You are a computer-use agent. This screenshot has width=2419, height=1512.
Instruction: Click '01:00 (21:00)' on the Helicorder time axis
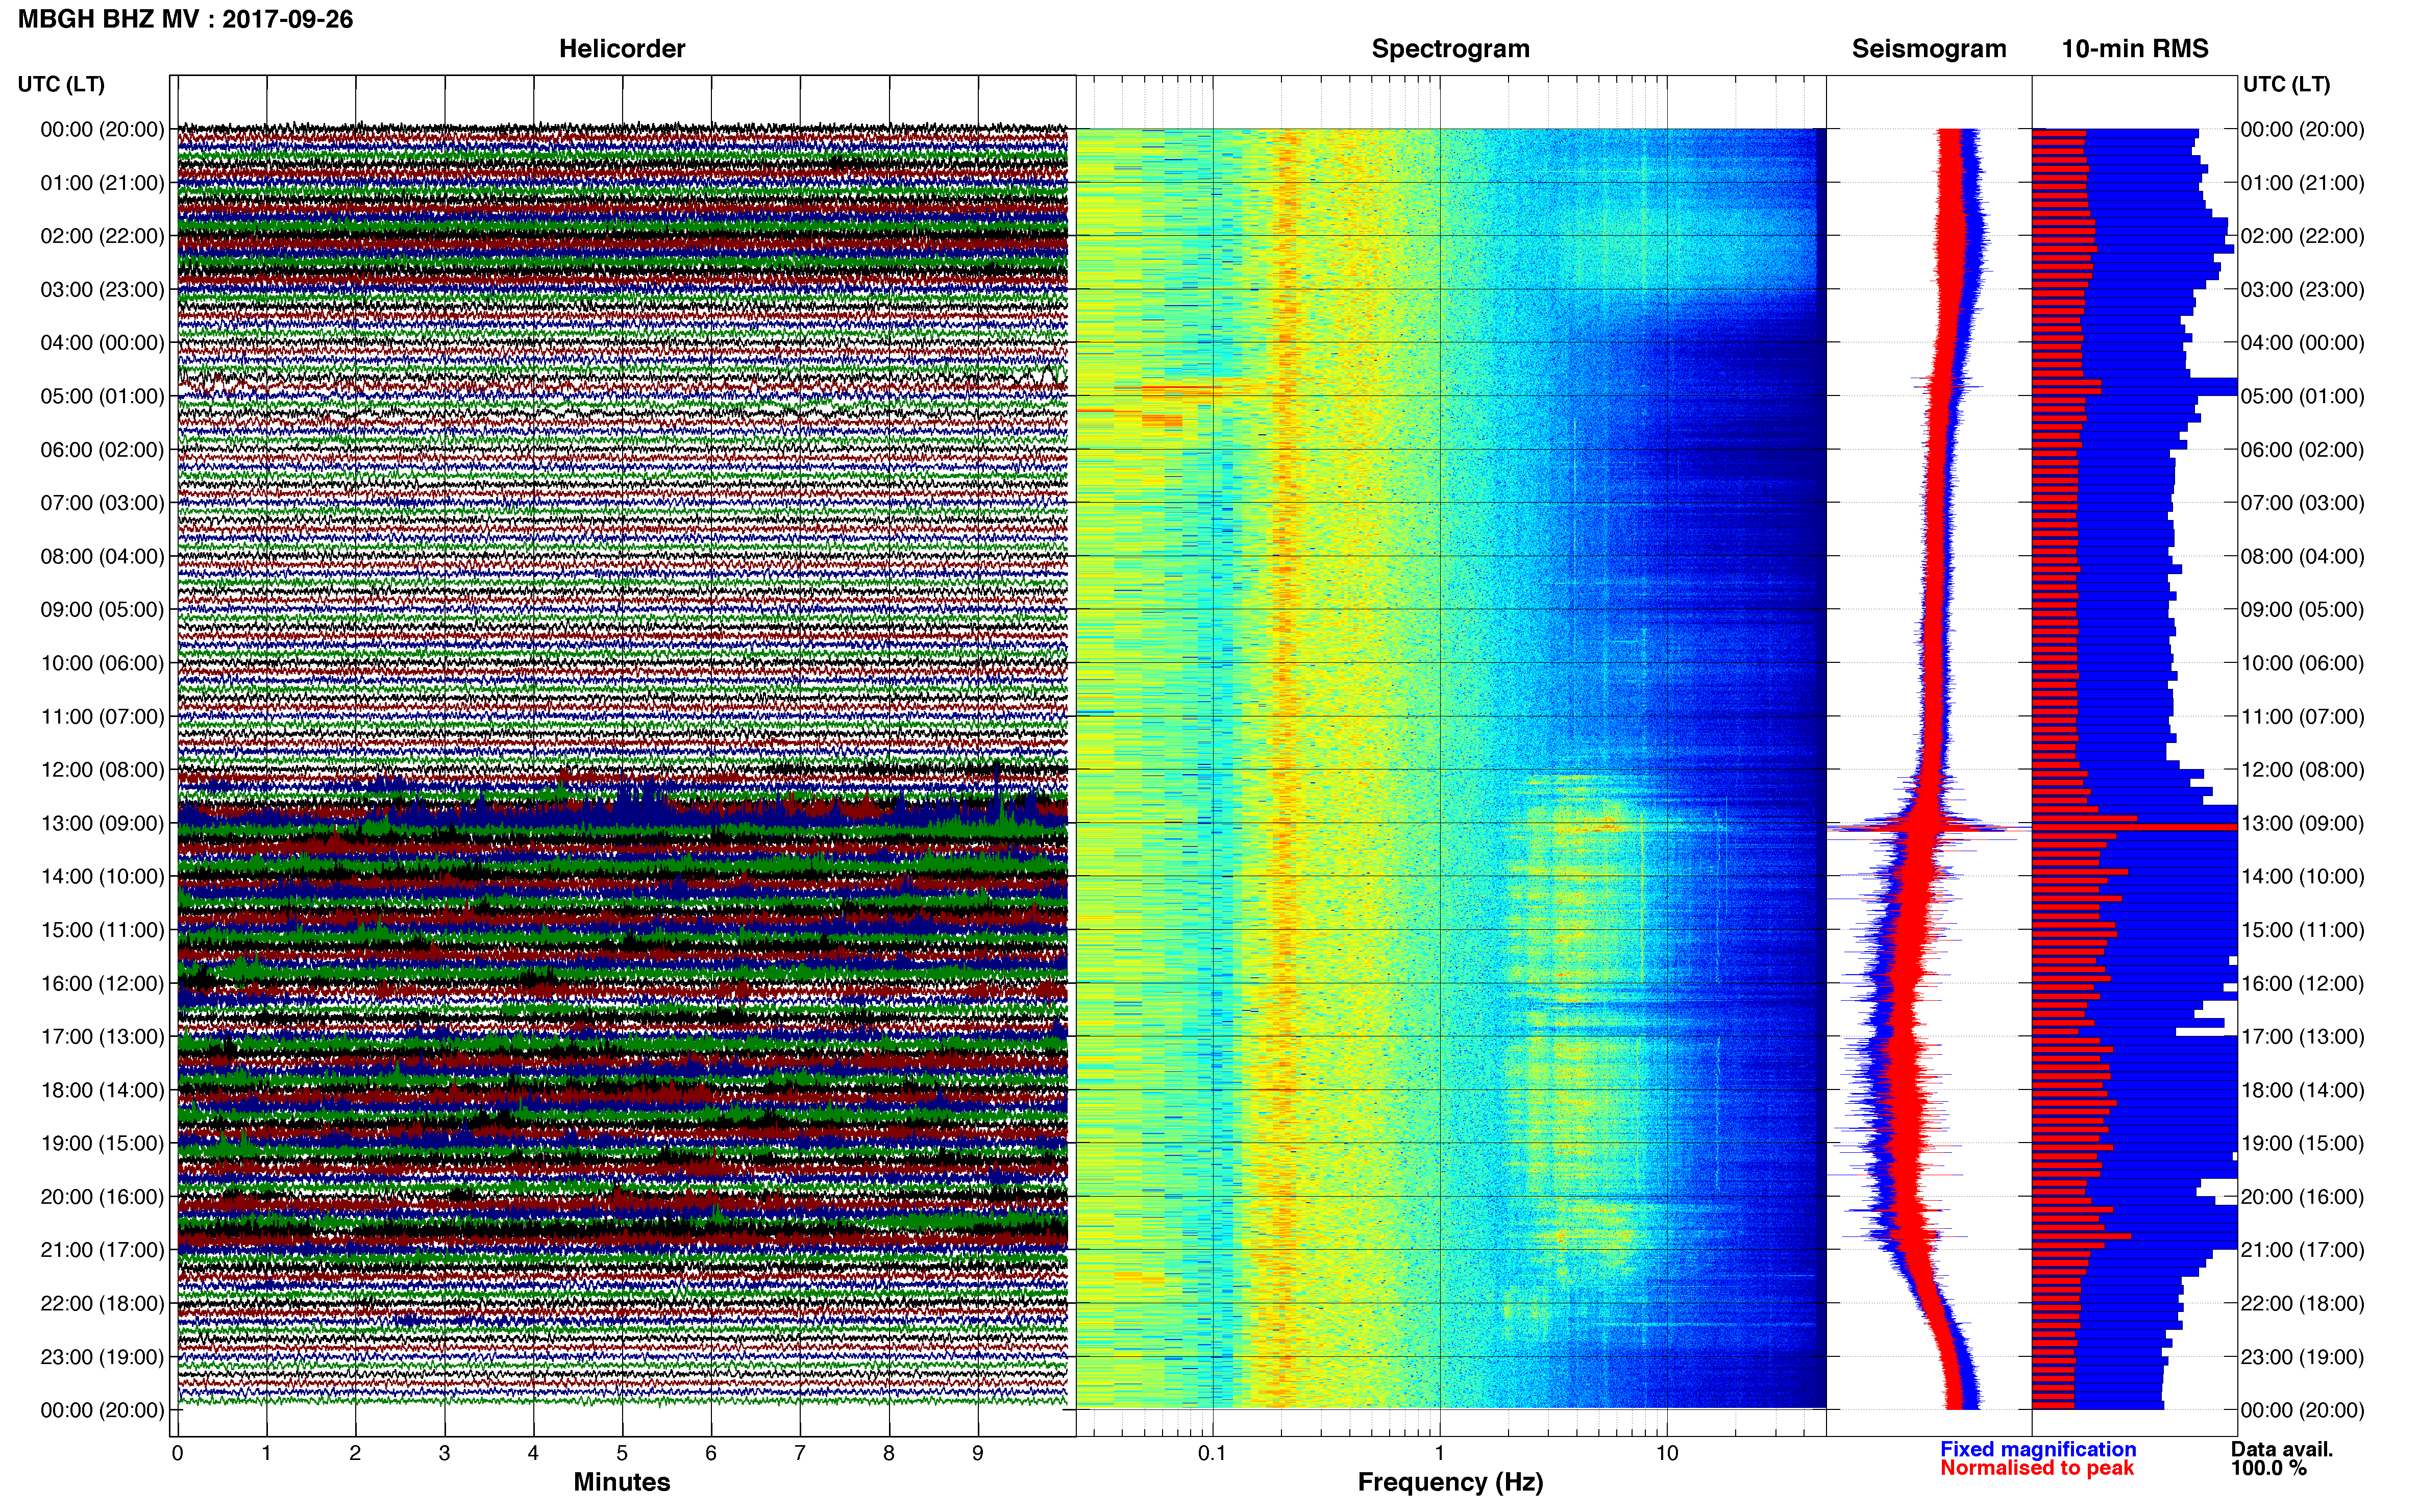tap(102, 183)
